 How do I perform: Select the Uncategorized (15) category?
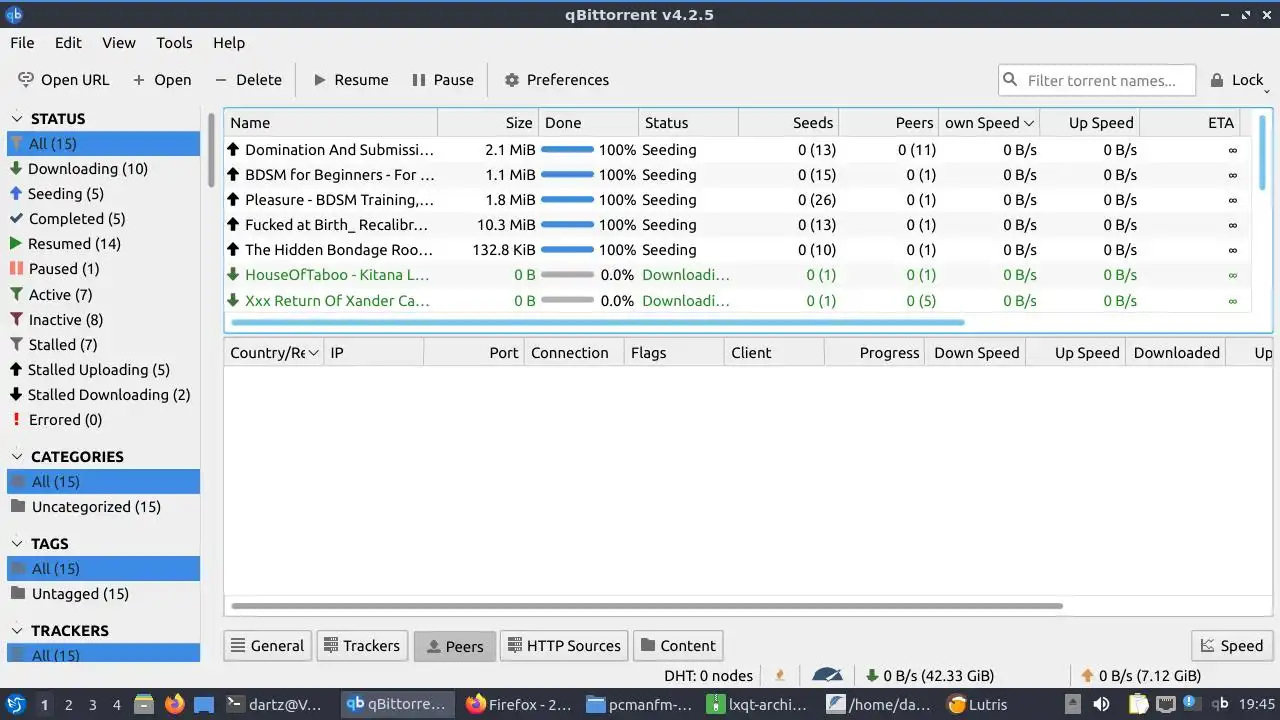(x=103, y=507)
